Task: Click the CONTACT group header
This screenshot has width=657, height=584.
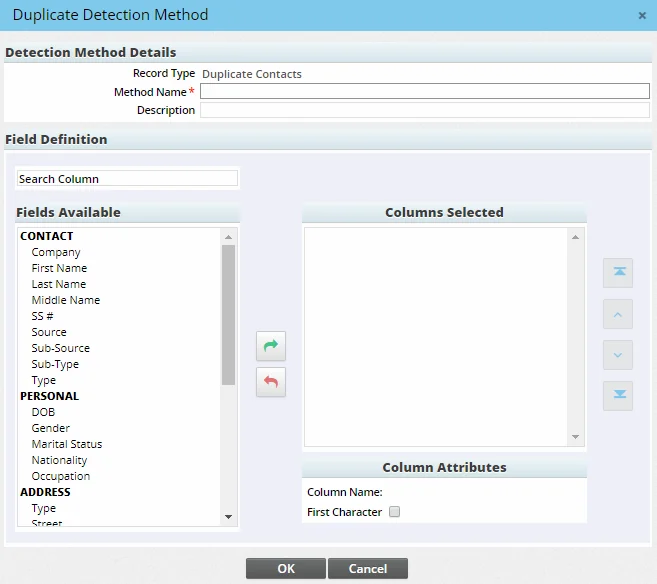Action: click(47, 236)
